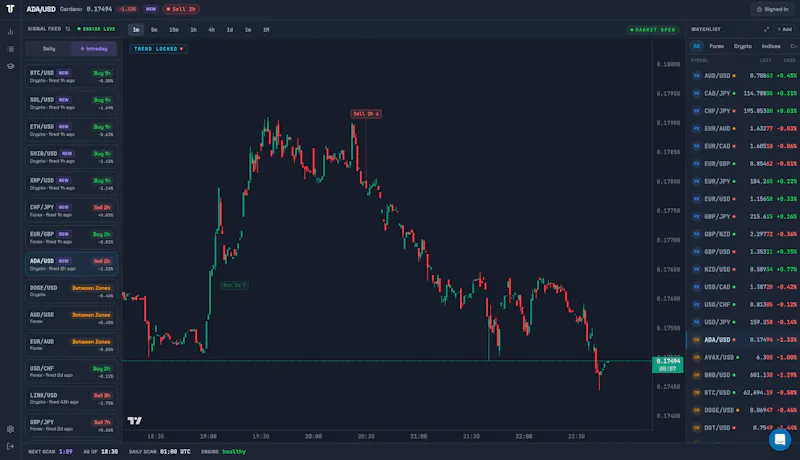
Task: Open the SHIB/USD signal card
Action: pyautogui.click(x=71, y=157)
